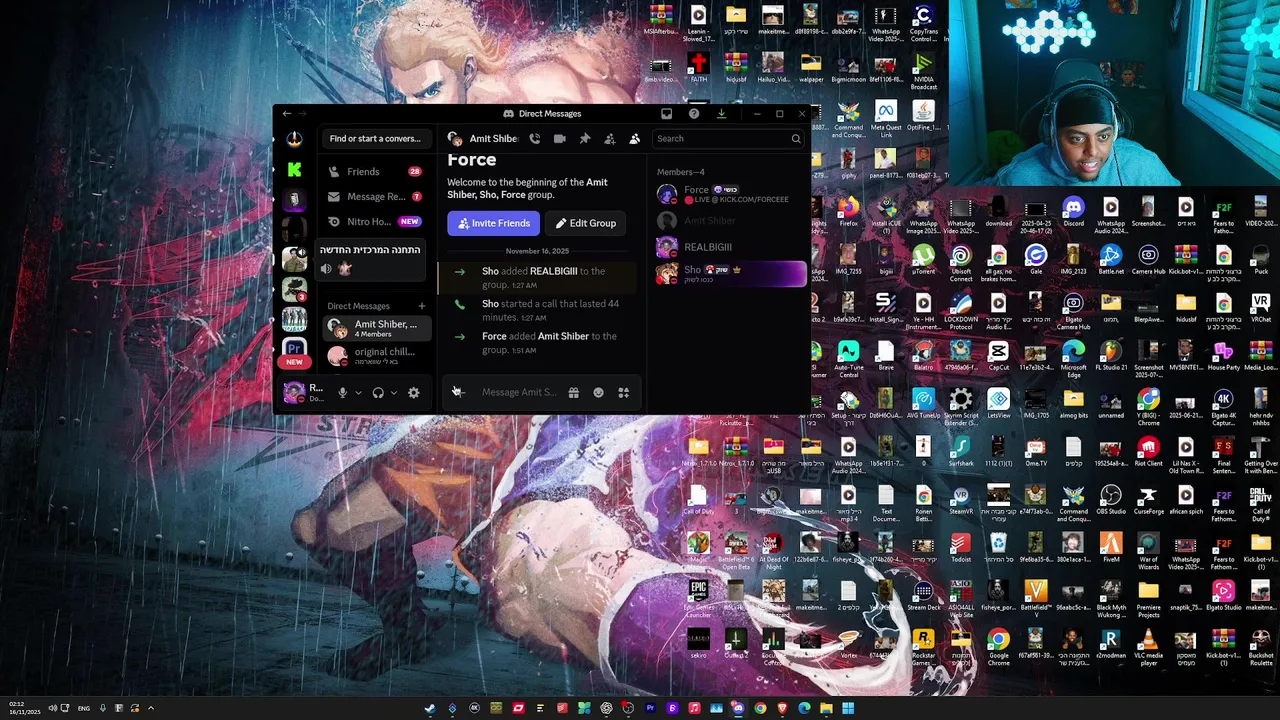Open emoji picker in message bar
This screenshot has height=720, width=1280.
click(x=599, y=393)
